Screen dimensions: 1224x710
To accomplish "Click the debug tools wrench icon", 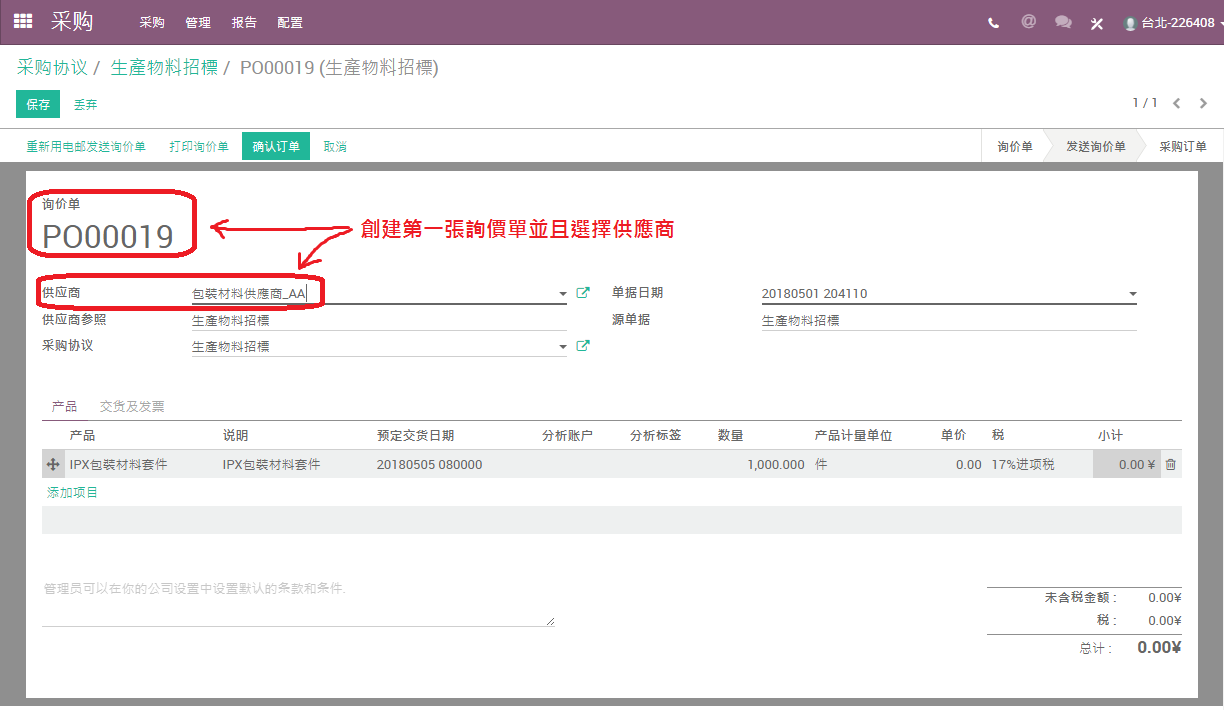I will point(1097,23).
